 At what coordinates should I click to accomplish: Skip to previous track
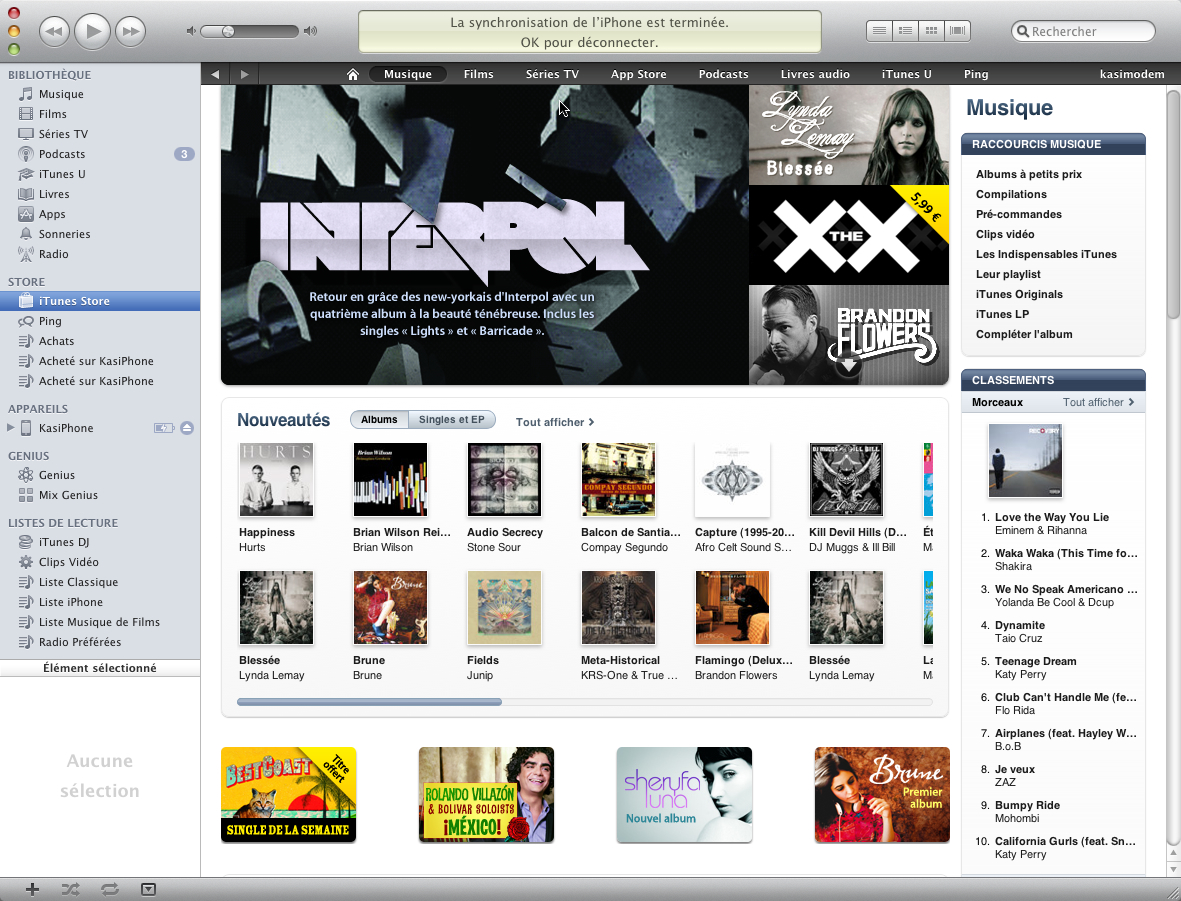(x=54, y=31)
